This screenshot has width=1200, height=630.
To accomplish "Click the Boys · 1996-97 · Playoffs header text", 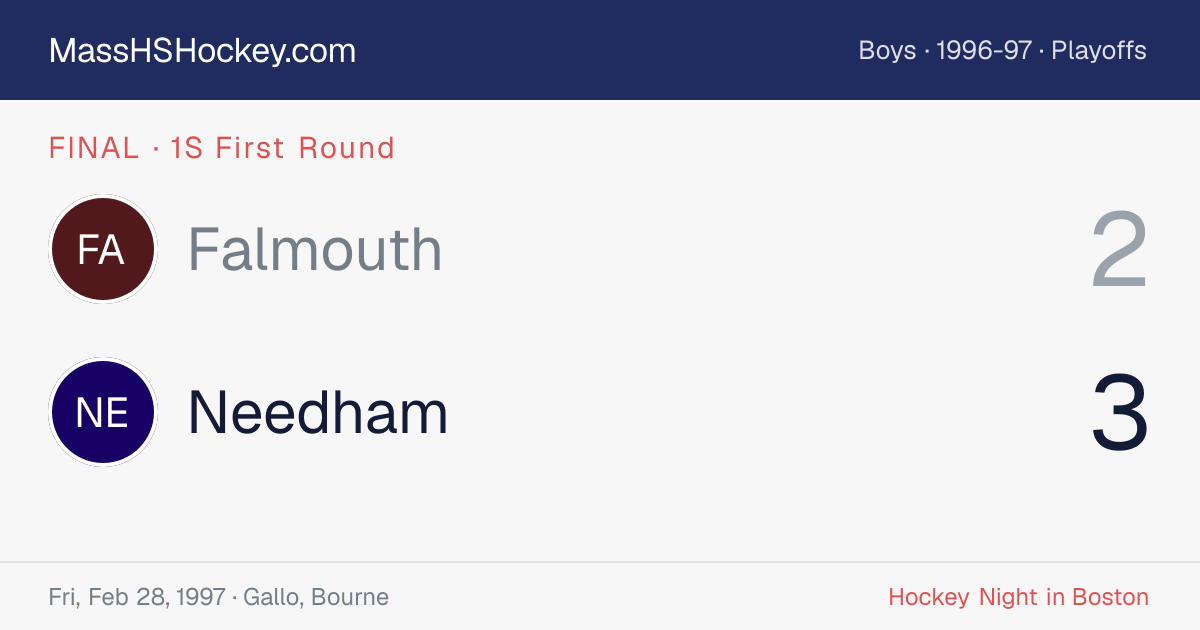I will click(x=1002, y=51).
